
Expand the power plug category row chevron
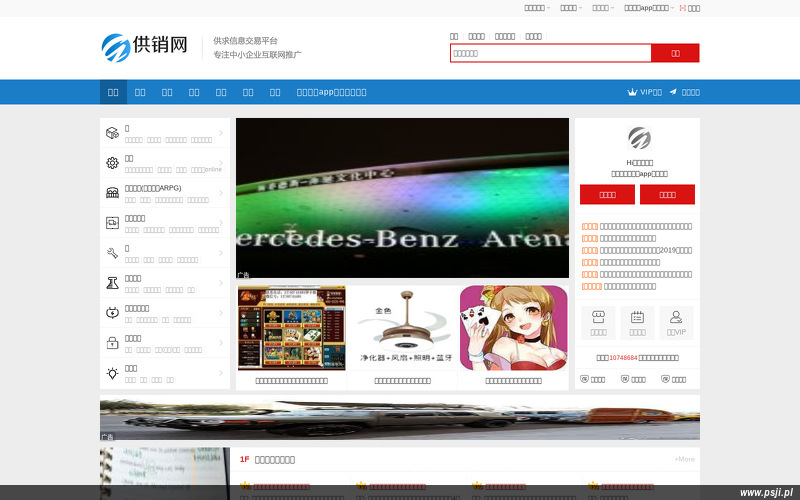[x=221, y=313]
